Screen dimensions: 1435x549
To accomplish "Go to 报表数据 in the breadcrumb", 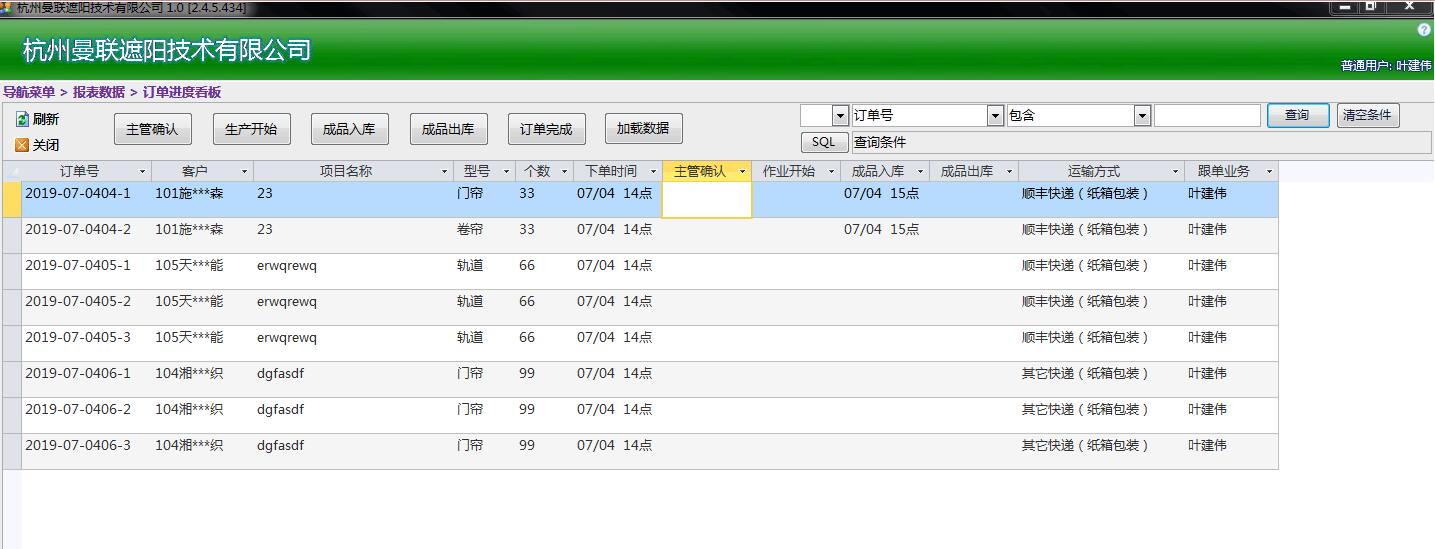I will coord(99,92).
